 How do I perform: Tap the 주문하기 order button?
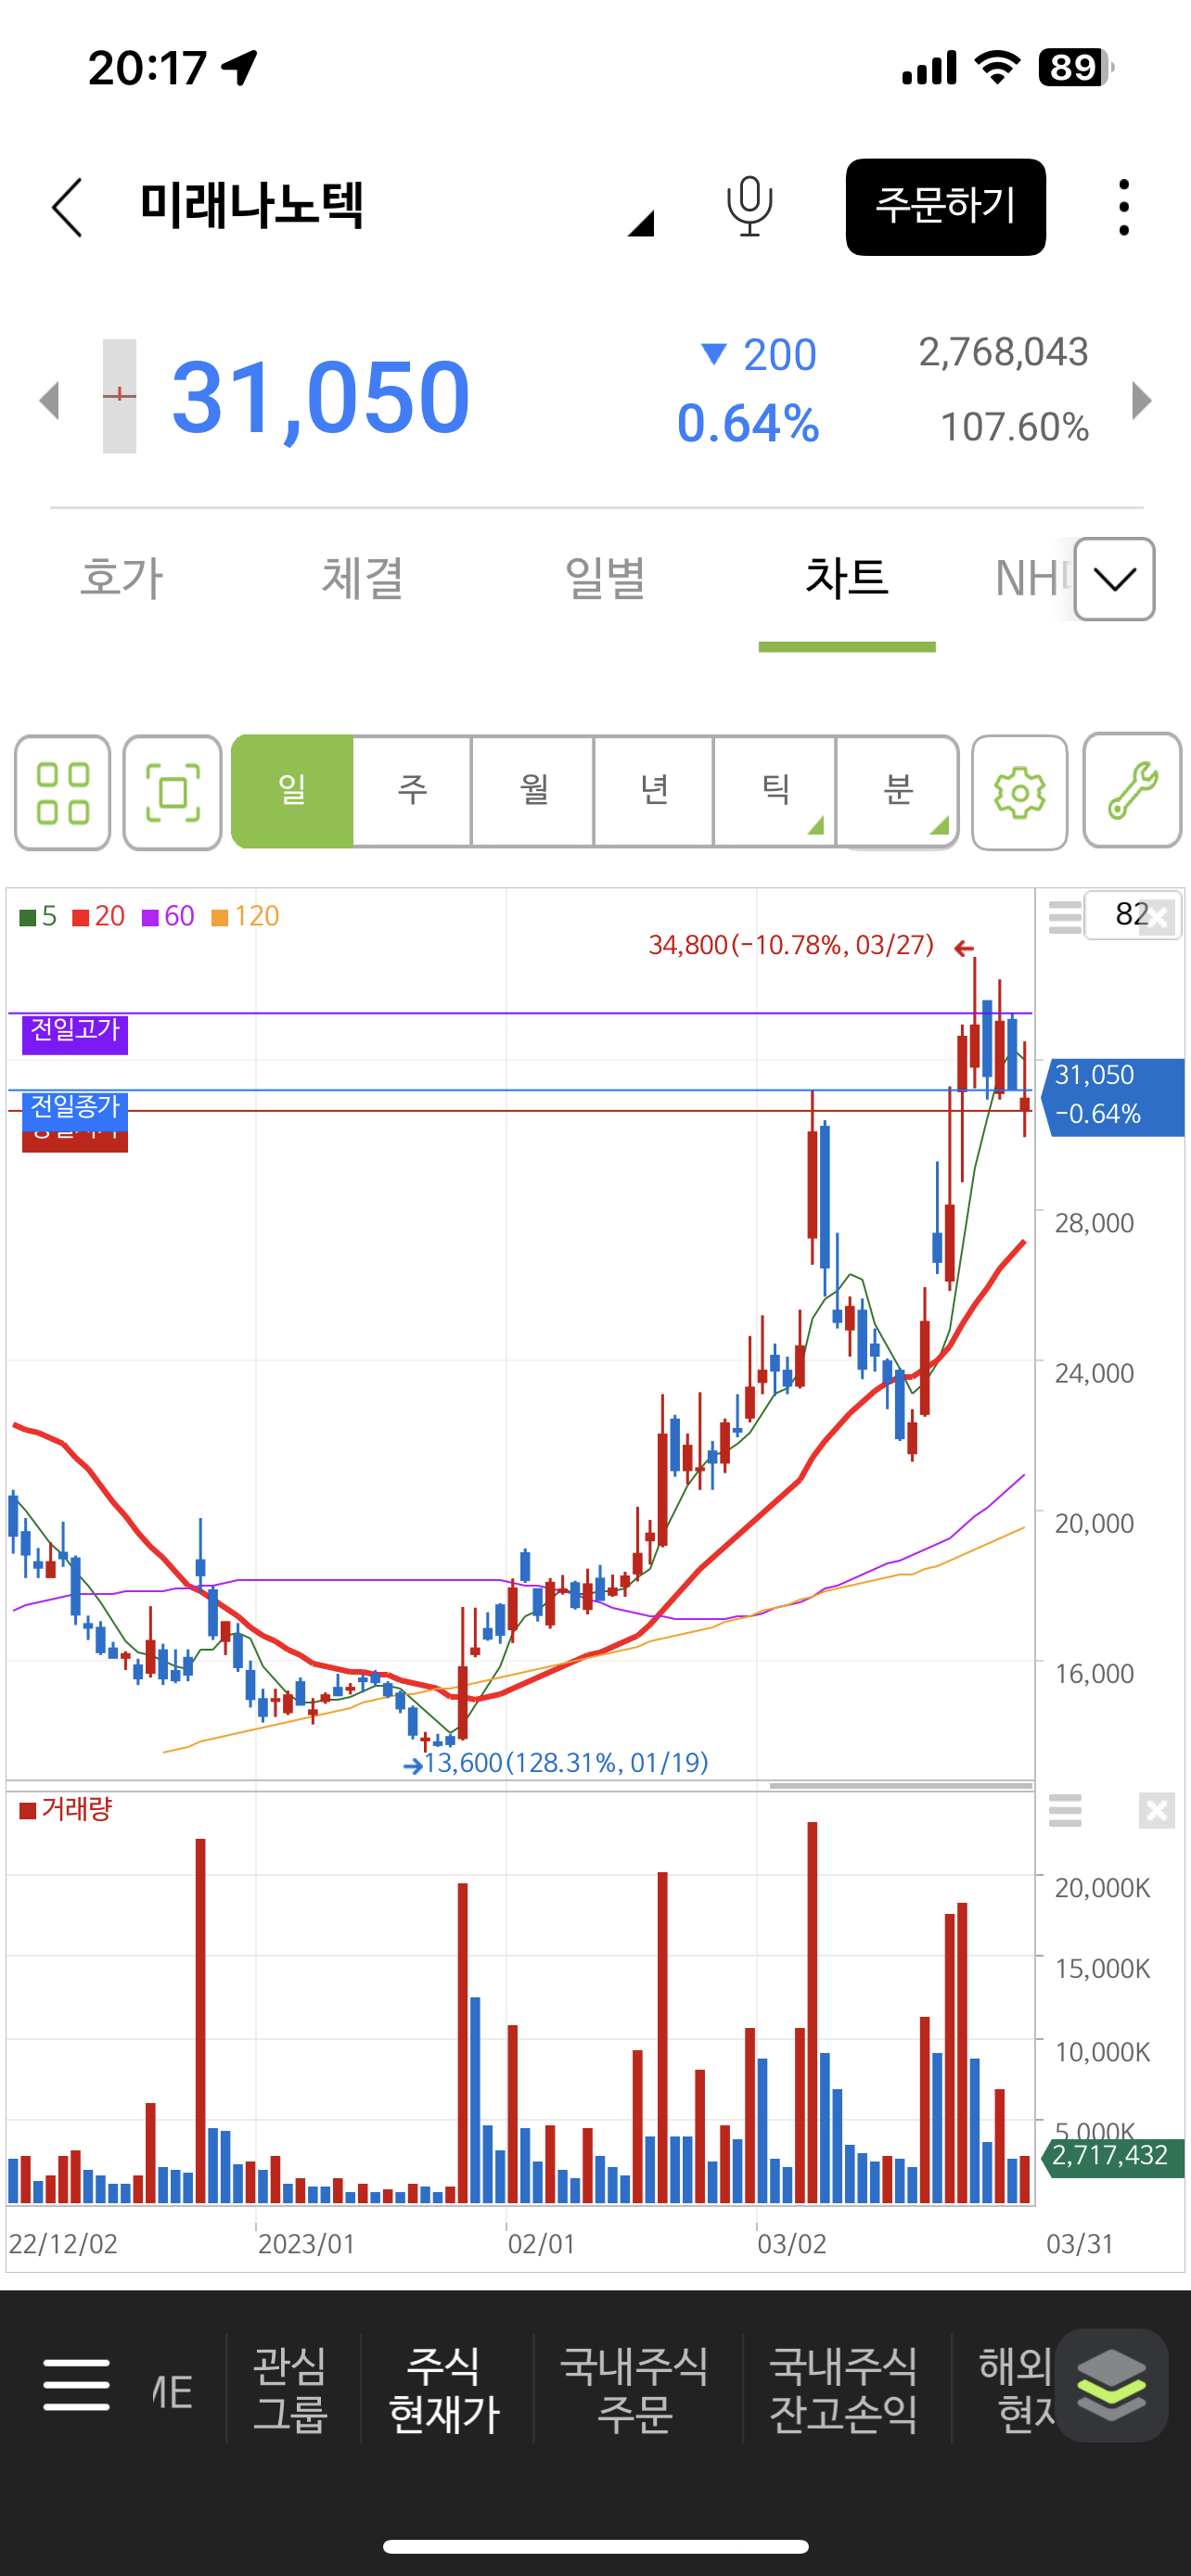click(945, 207)
